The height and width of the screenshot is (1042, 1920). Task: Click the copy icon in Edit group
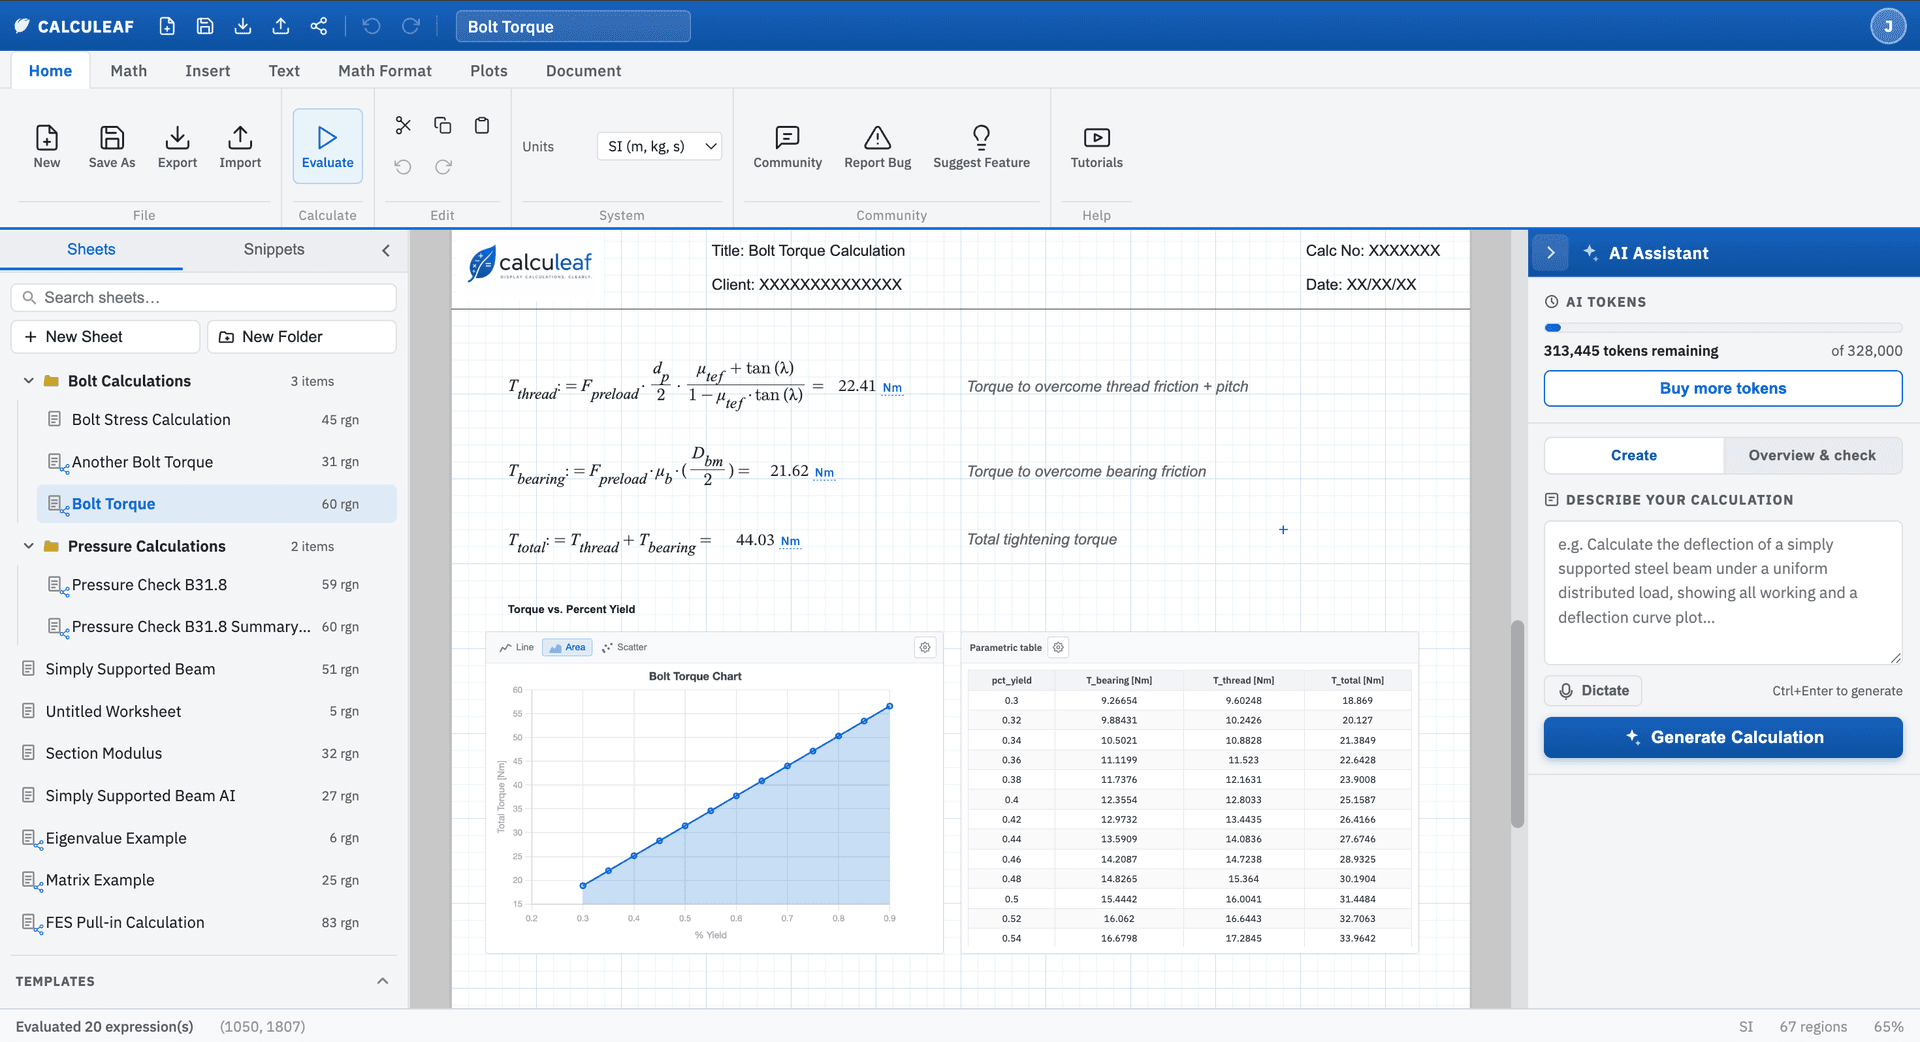[443, 125]
